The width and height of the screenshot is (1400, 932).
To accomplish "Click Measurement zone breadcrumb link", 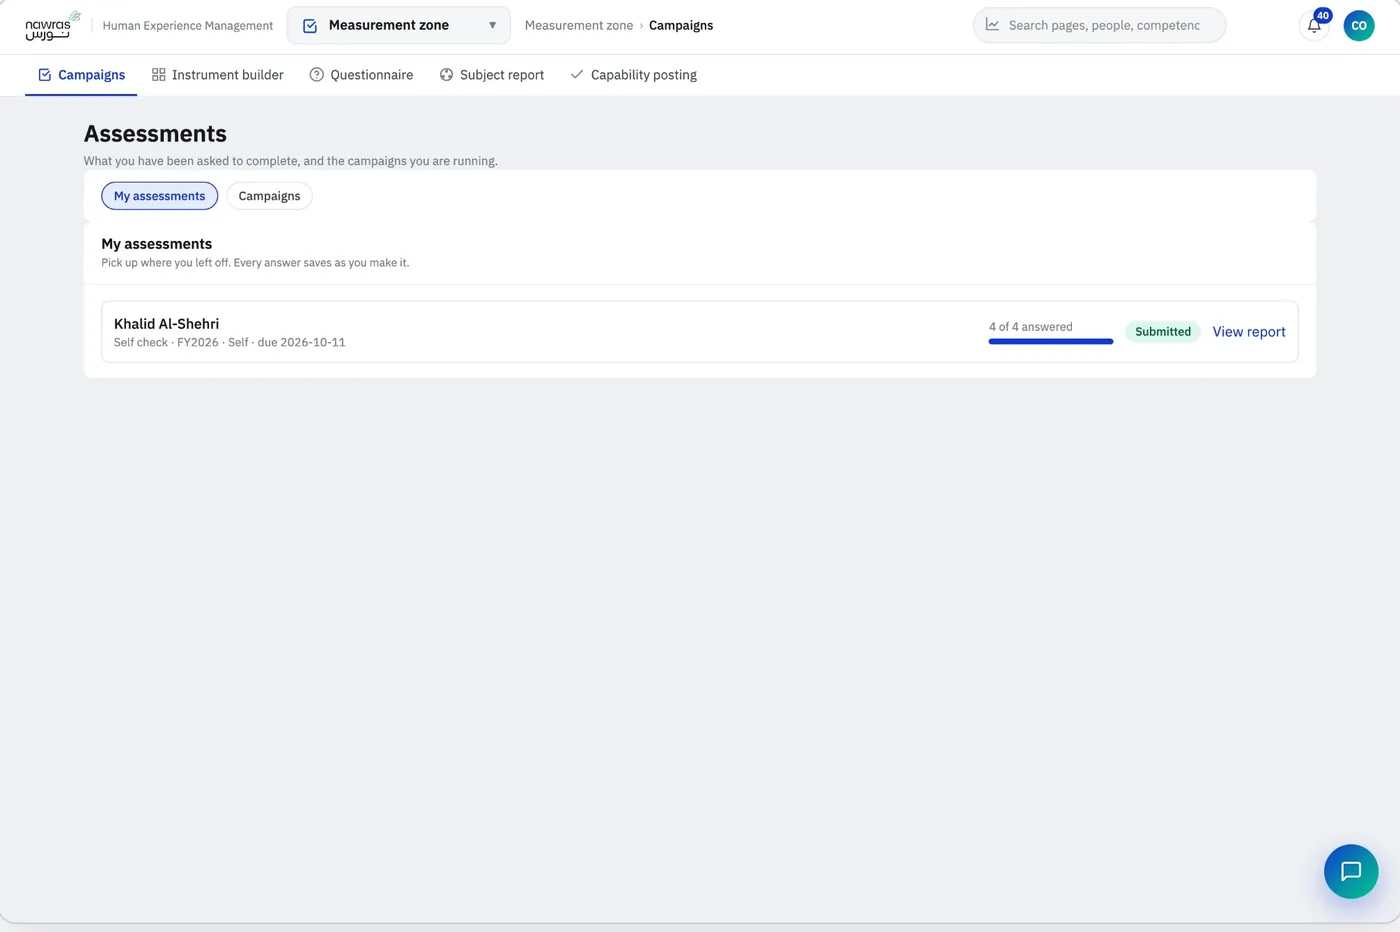I will click(x=579, y=26).
